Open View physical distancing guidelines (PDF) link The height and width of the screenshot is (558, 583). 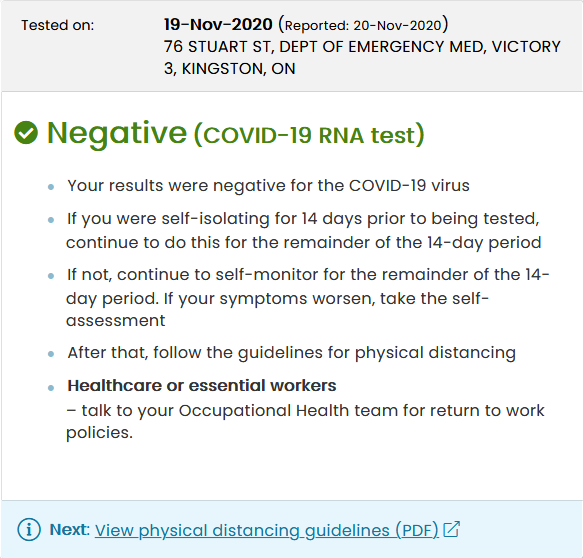click(x=267, y=530)
